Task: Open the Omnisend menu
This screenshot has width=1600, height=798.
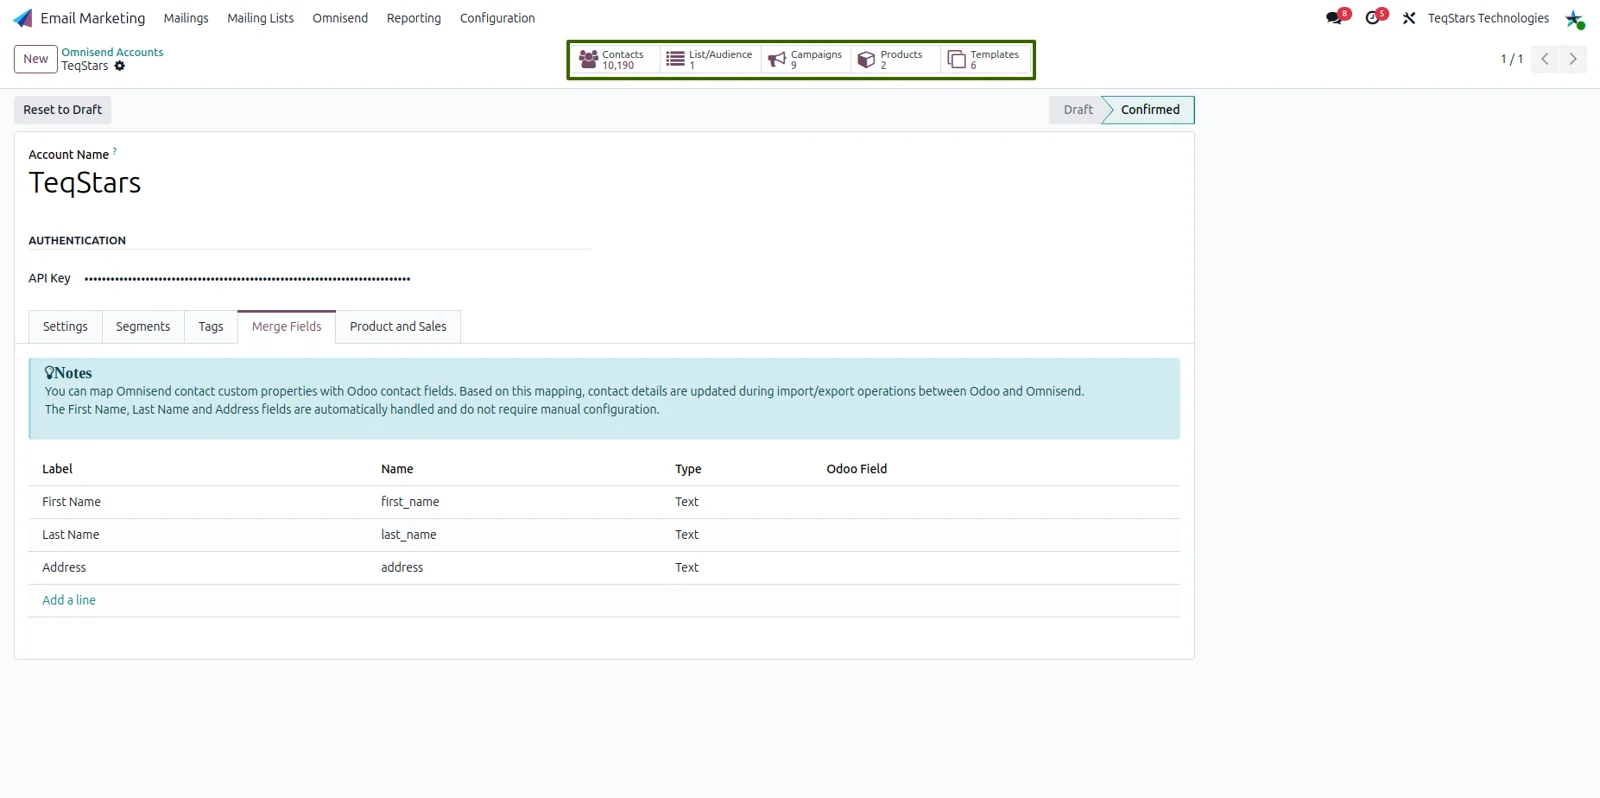Action: [340, 18]
